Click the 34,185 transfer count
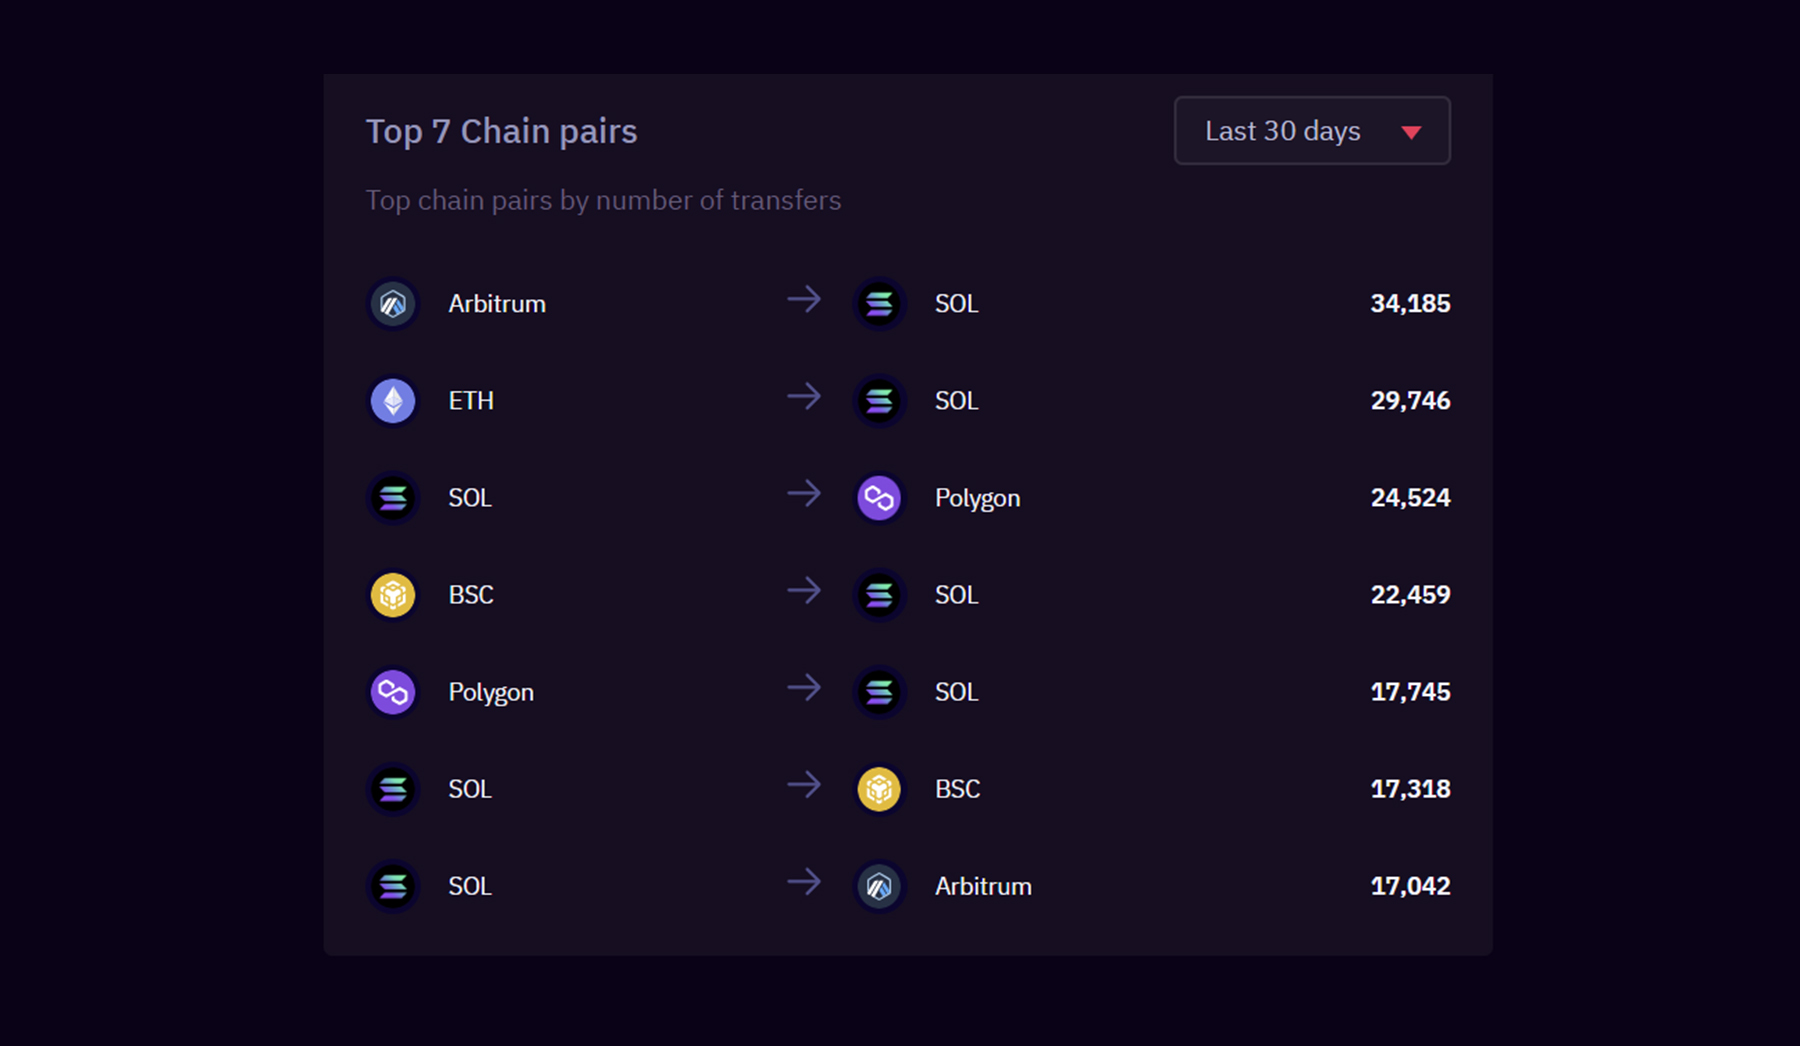This screenshot has width=1800, height=1046. (x=1410, y=304)
